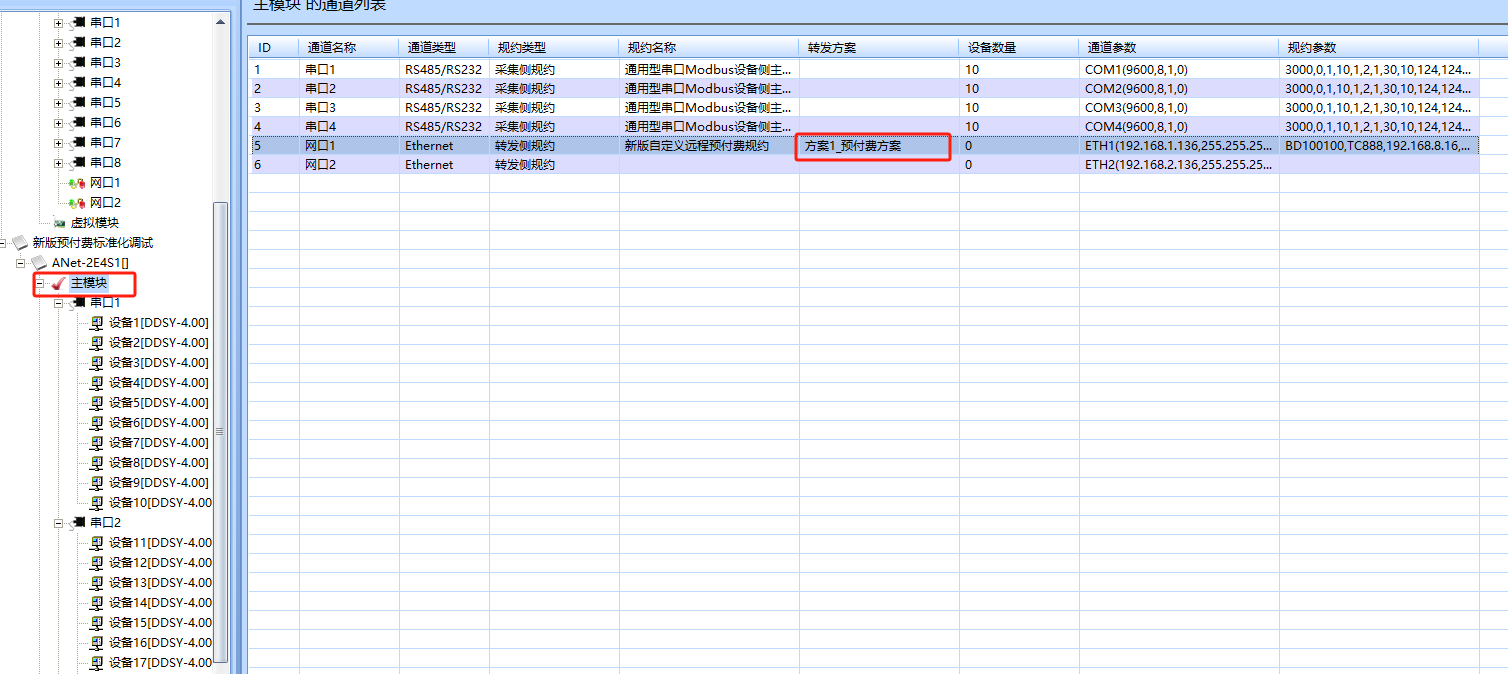Click the 主模块 red checkmark icon
Viewport: 1508px width, 674px height.
click(x=58, y=283)
